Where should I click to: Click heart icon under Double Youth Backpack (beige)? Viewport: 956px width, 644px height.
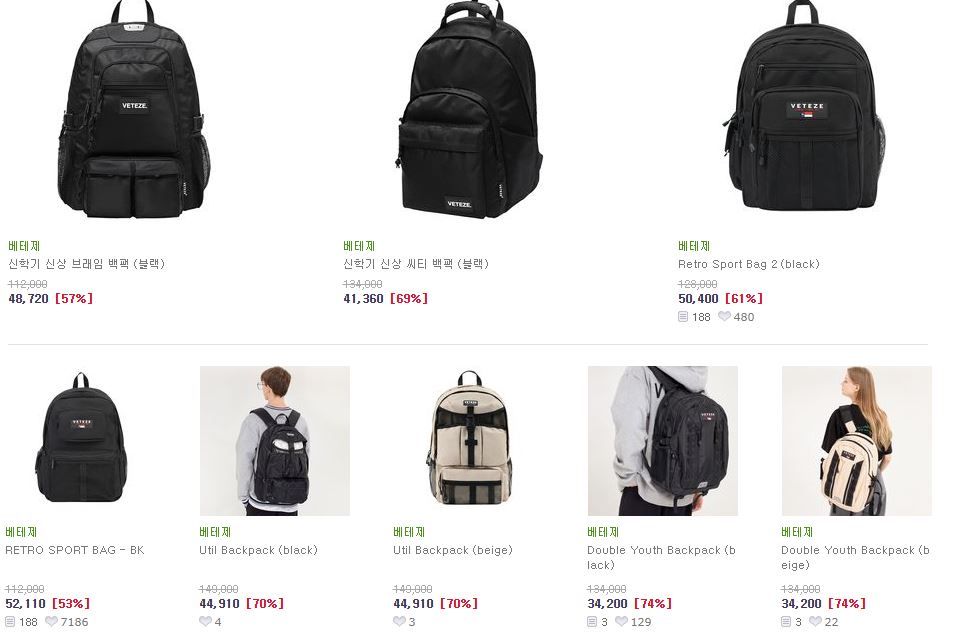(x=815, y=621)
